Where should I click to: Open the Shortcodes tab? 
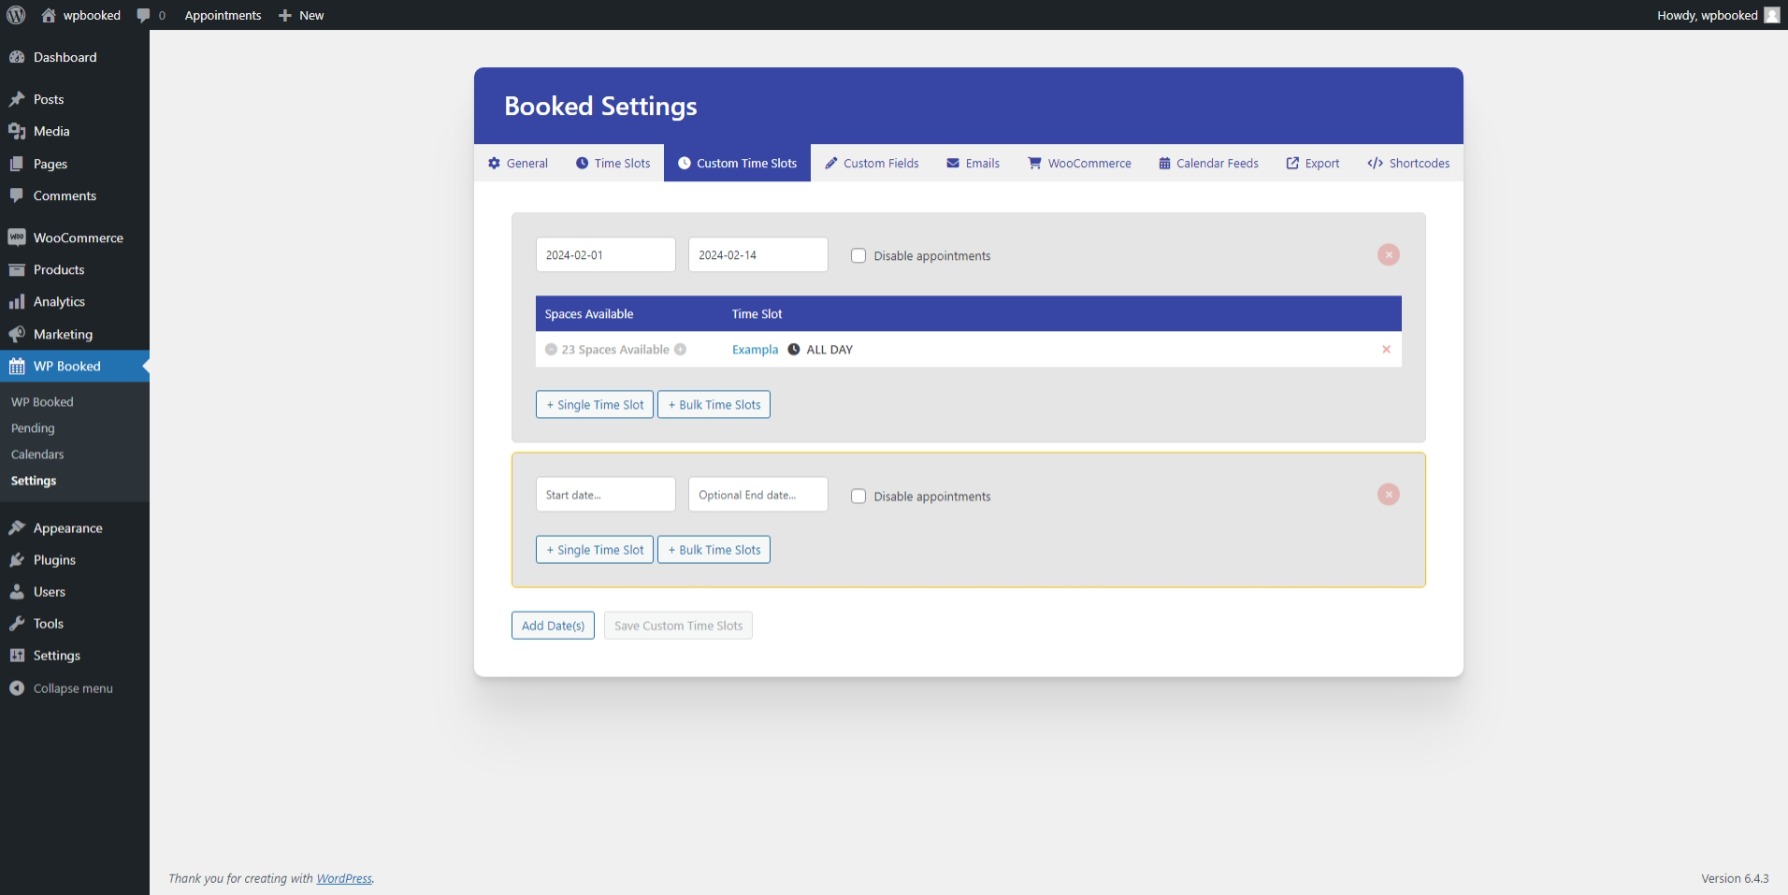coord(1408,163)
